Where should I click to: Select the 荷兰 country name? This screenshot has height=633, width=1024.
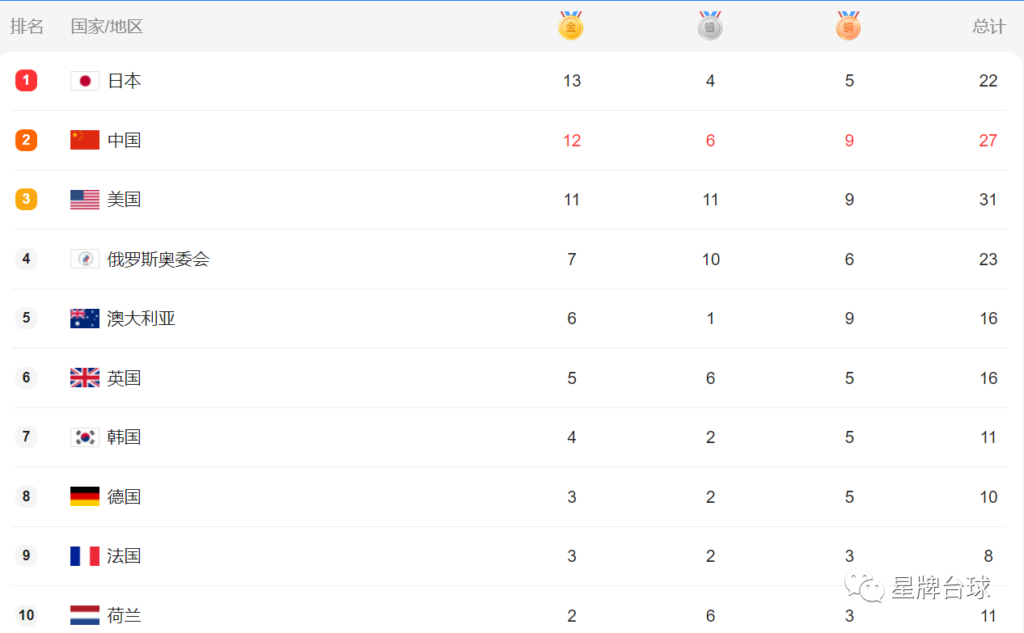pos(124,615)
